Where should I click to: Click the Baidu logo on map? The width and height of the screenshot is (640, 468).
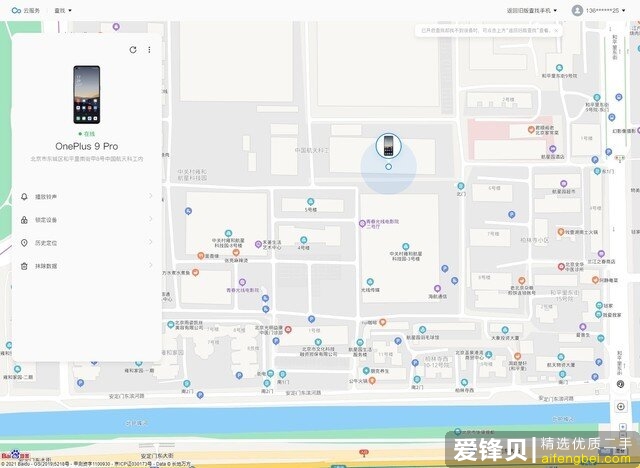[14, 455]
